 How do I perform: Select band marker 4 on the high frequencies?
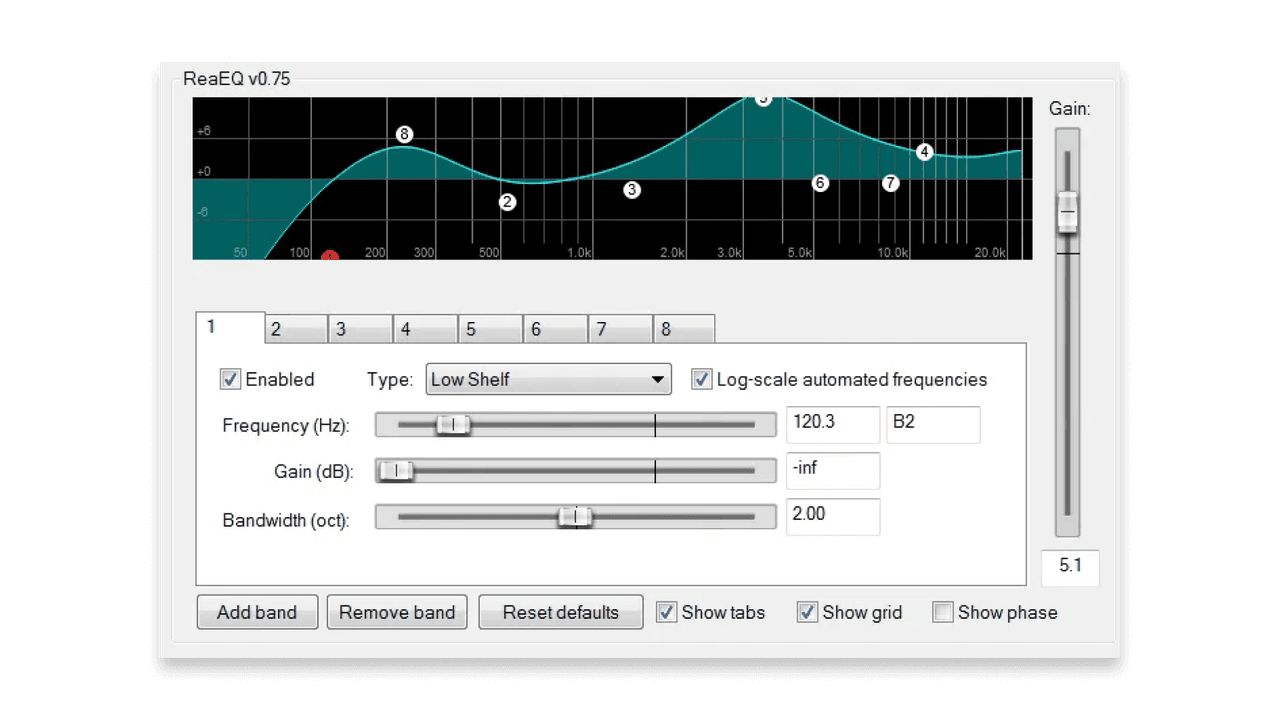(924, 151)
